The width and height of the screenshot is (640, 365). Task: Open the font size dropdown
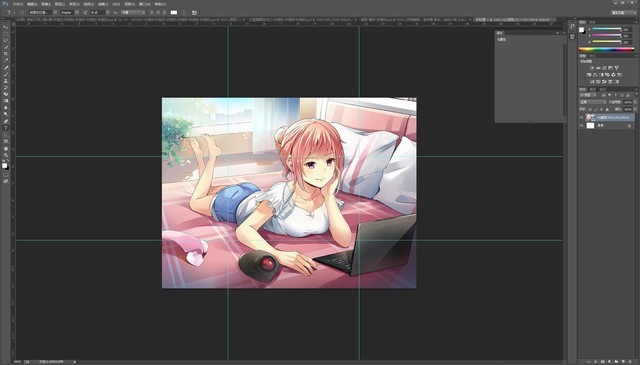pos(108,13)
